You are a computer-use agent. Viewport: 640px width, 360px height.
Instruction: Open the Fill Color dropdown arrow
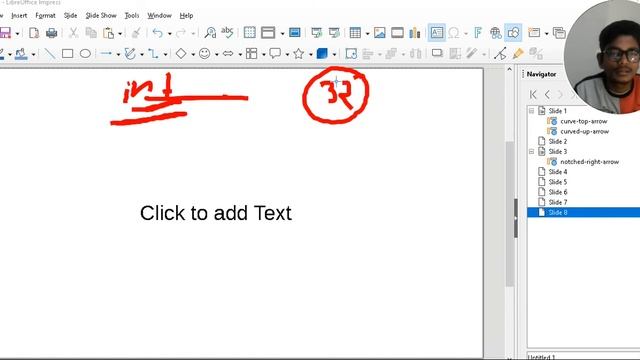pyautogui.click(x=33, y=54)
